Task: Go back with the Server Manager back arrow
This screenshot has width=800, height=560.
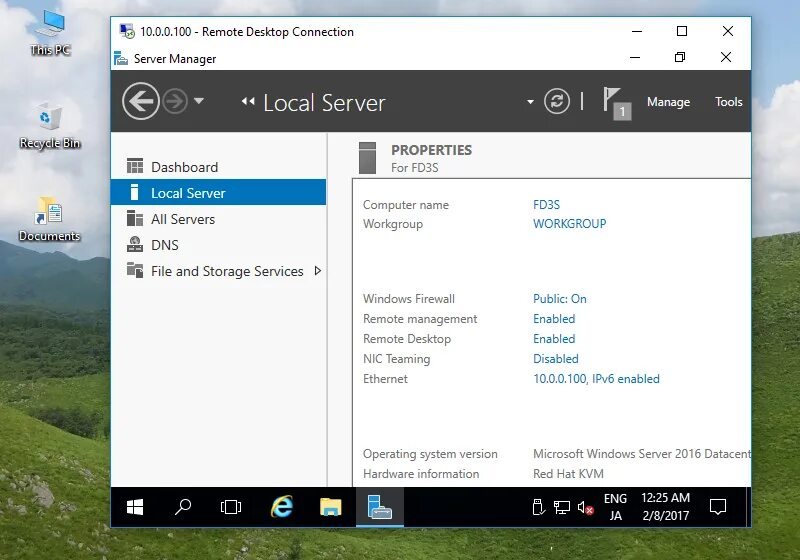Action: click(x=141, y=101)
